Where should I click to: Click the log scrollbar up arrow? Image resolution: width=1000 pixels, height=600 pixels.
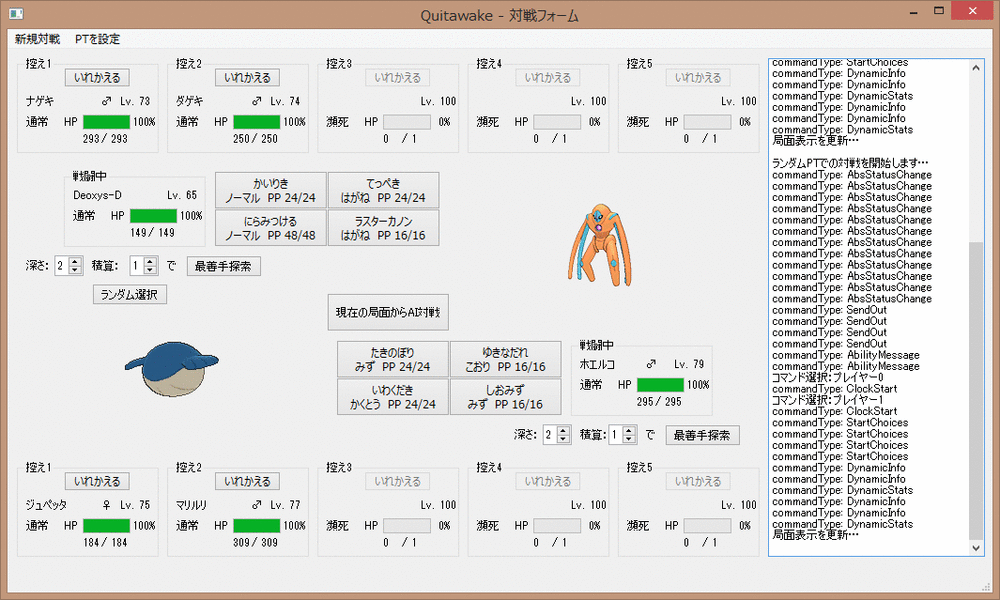point(976,67)
